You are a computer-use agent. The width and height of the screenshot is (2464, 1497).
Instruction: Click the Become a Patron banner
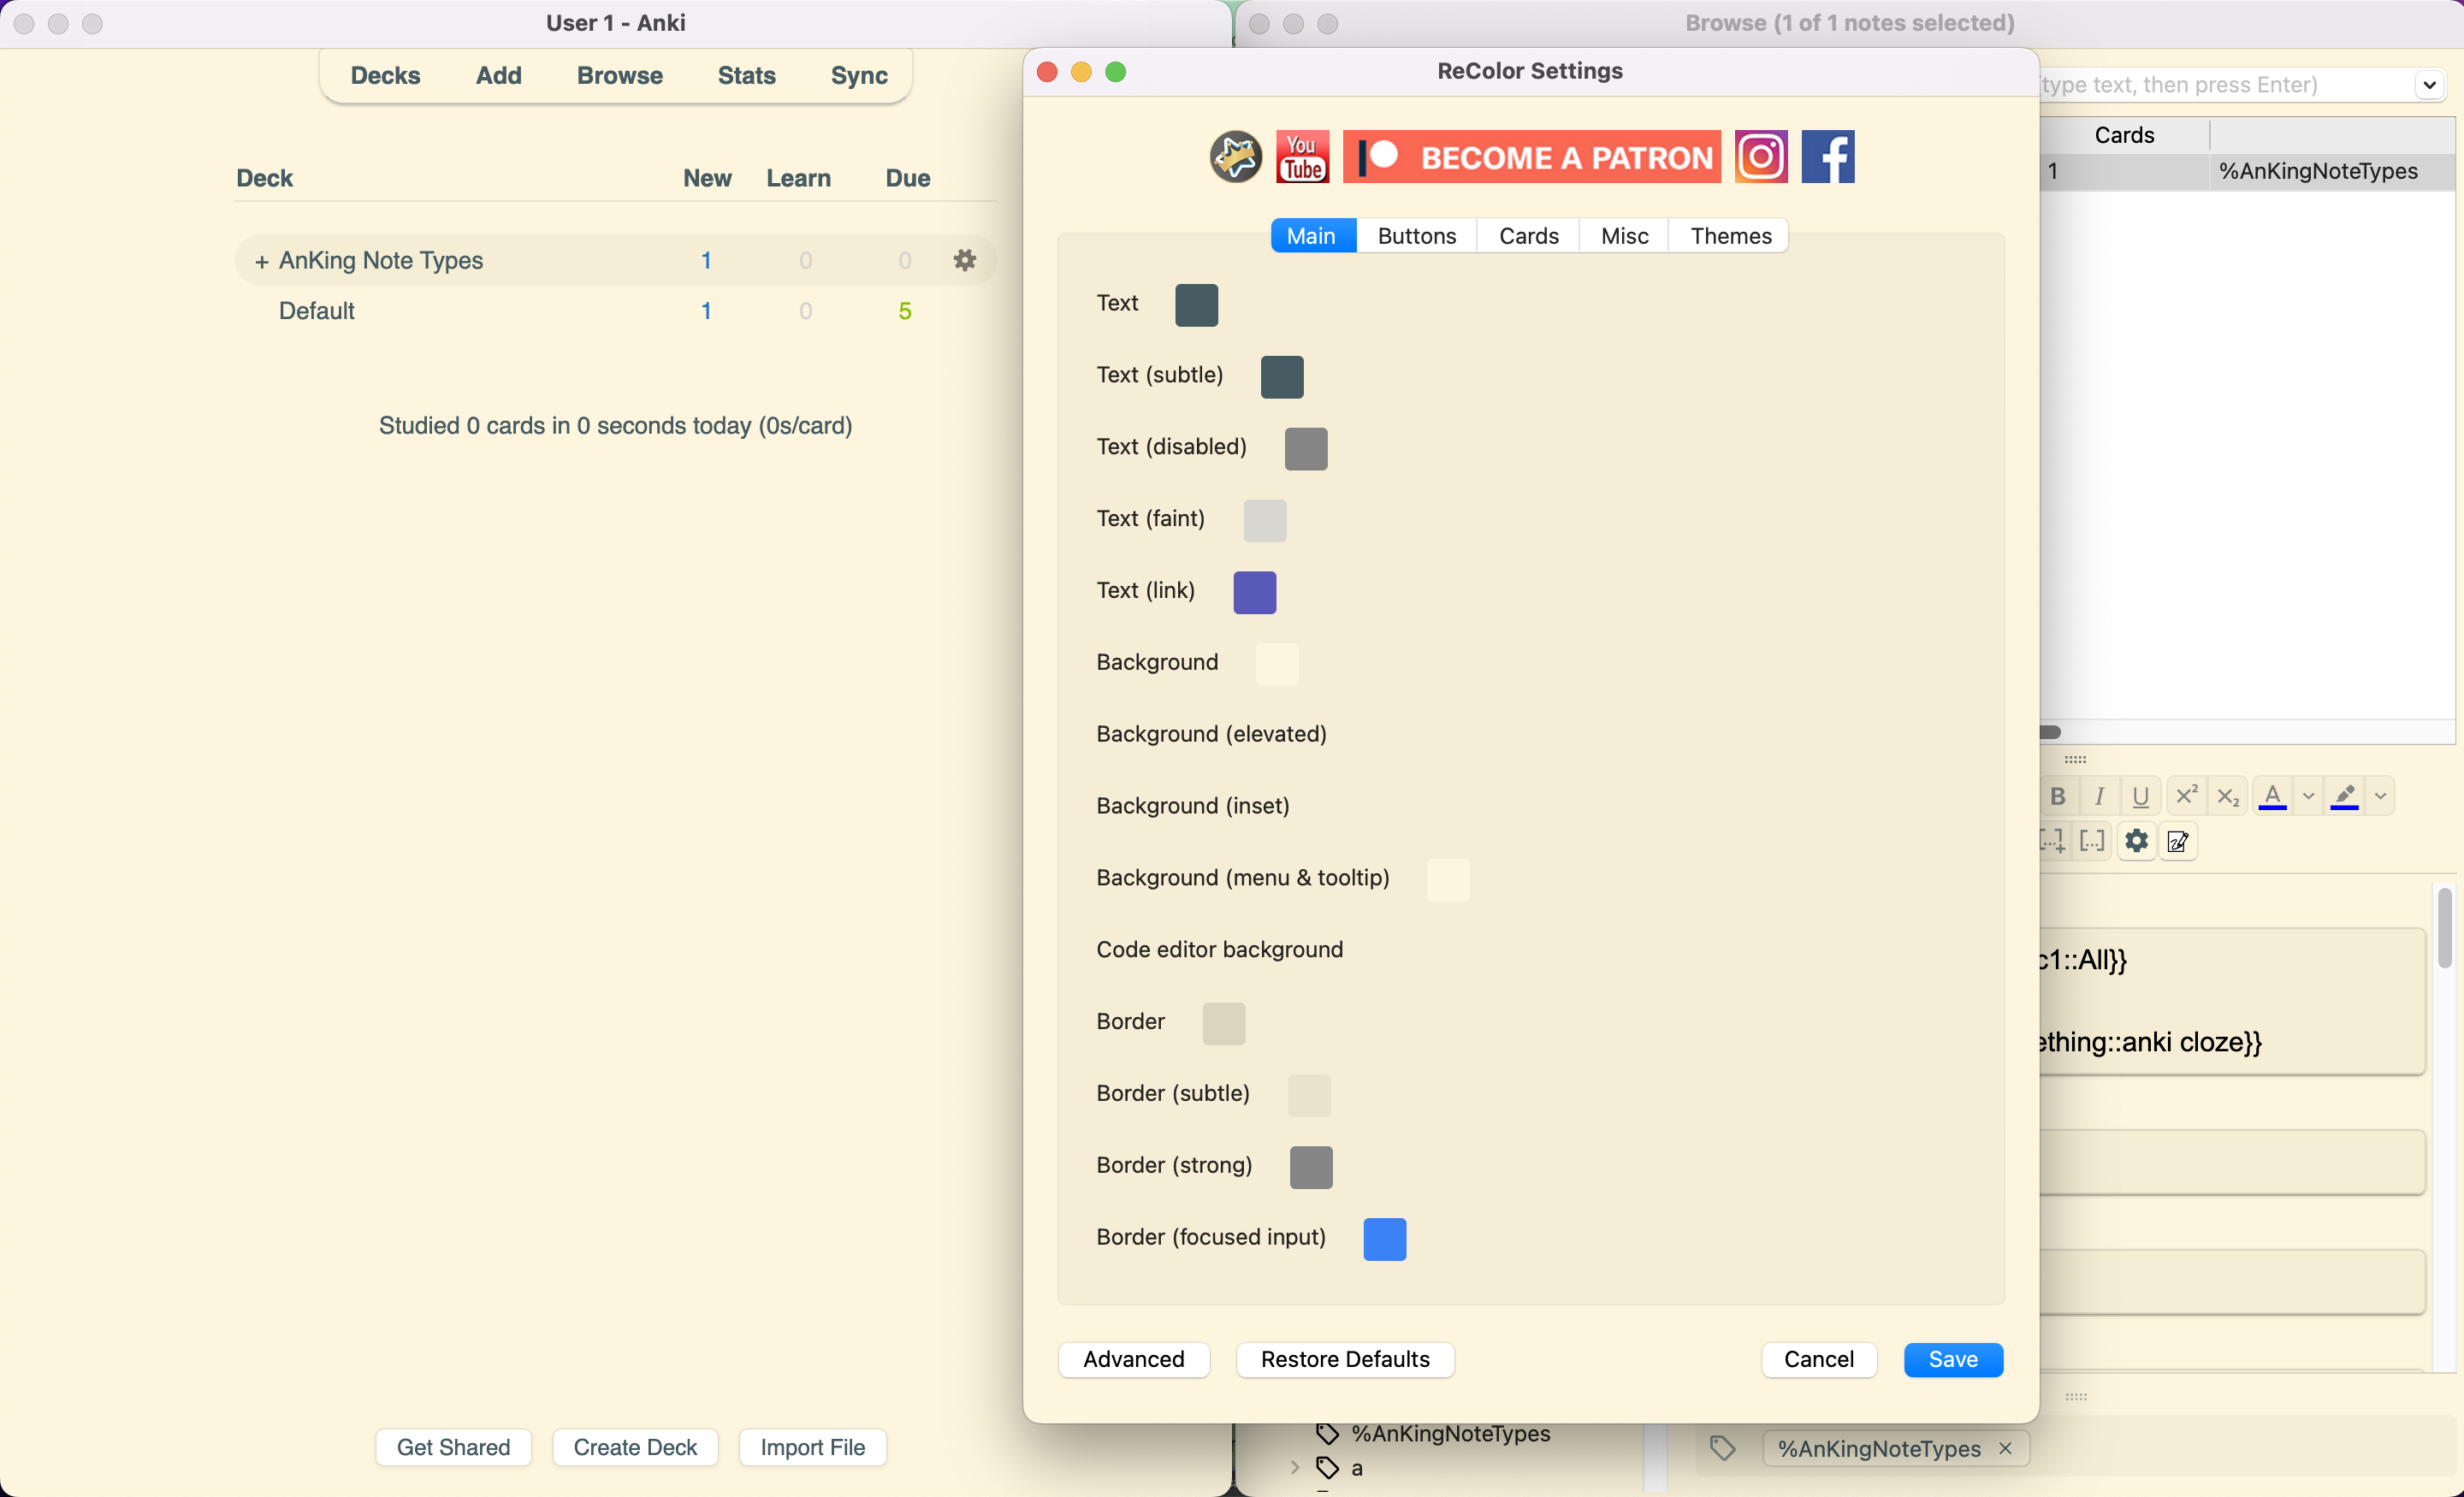1531,157
